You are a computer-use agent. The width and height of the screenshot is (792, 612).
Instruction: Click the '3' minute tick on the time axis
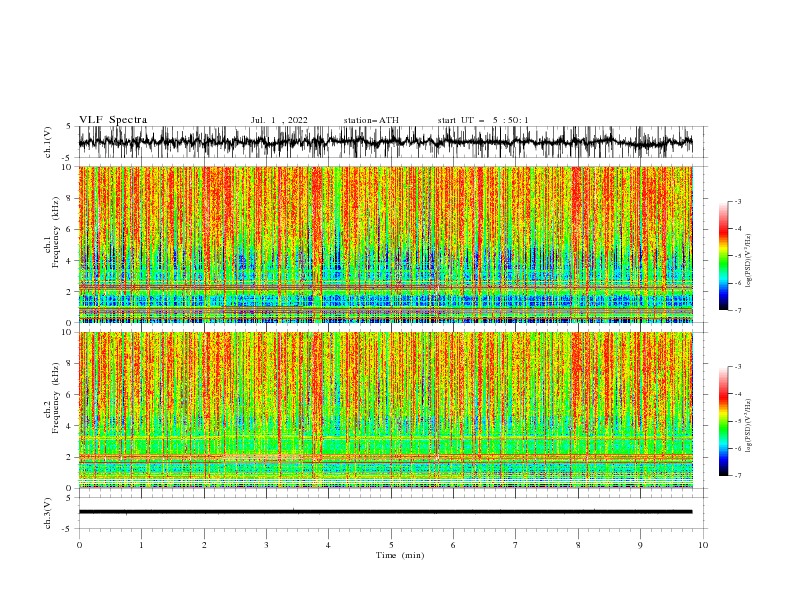[x=266, y=545]
